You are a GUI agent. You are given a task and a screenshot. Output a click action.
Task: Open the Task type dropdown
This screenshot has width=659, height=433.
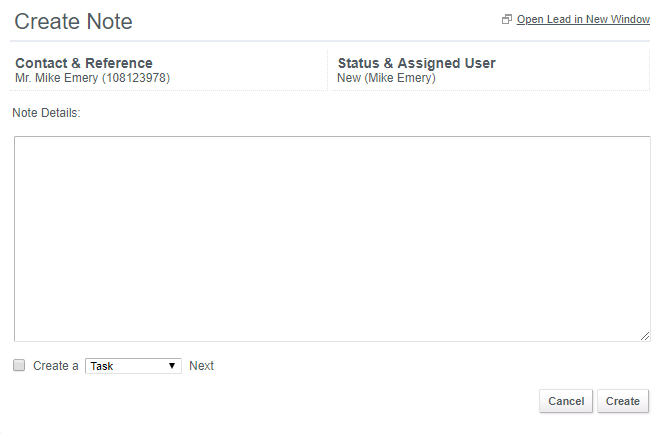coord(133,366)
